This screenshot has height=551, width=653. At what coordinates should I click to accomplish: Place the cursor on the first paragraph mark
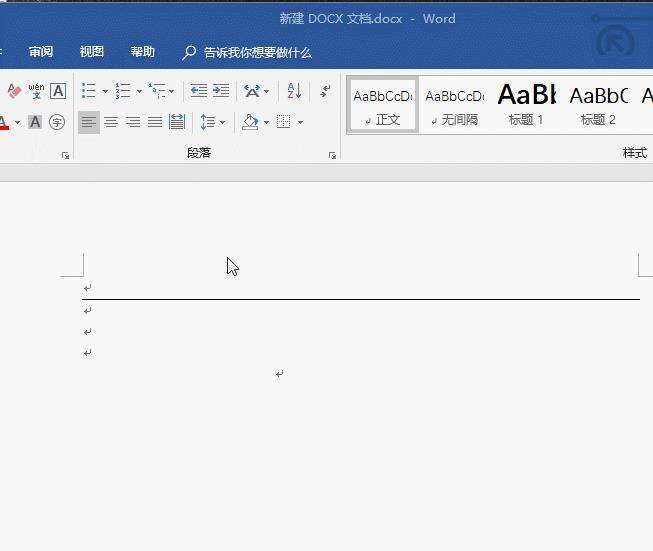click(x=87, y=288)
